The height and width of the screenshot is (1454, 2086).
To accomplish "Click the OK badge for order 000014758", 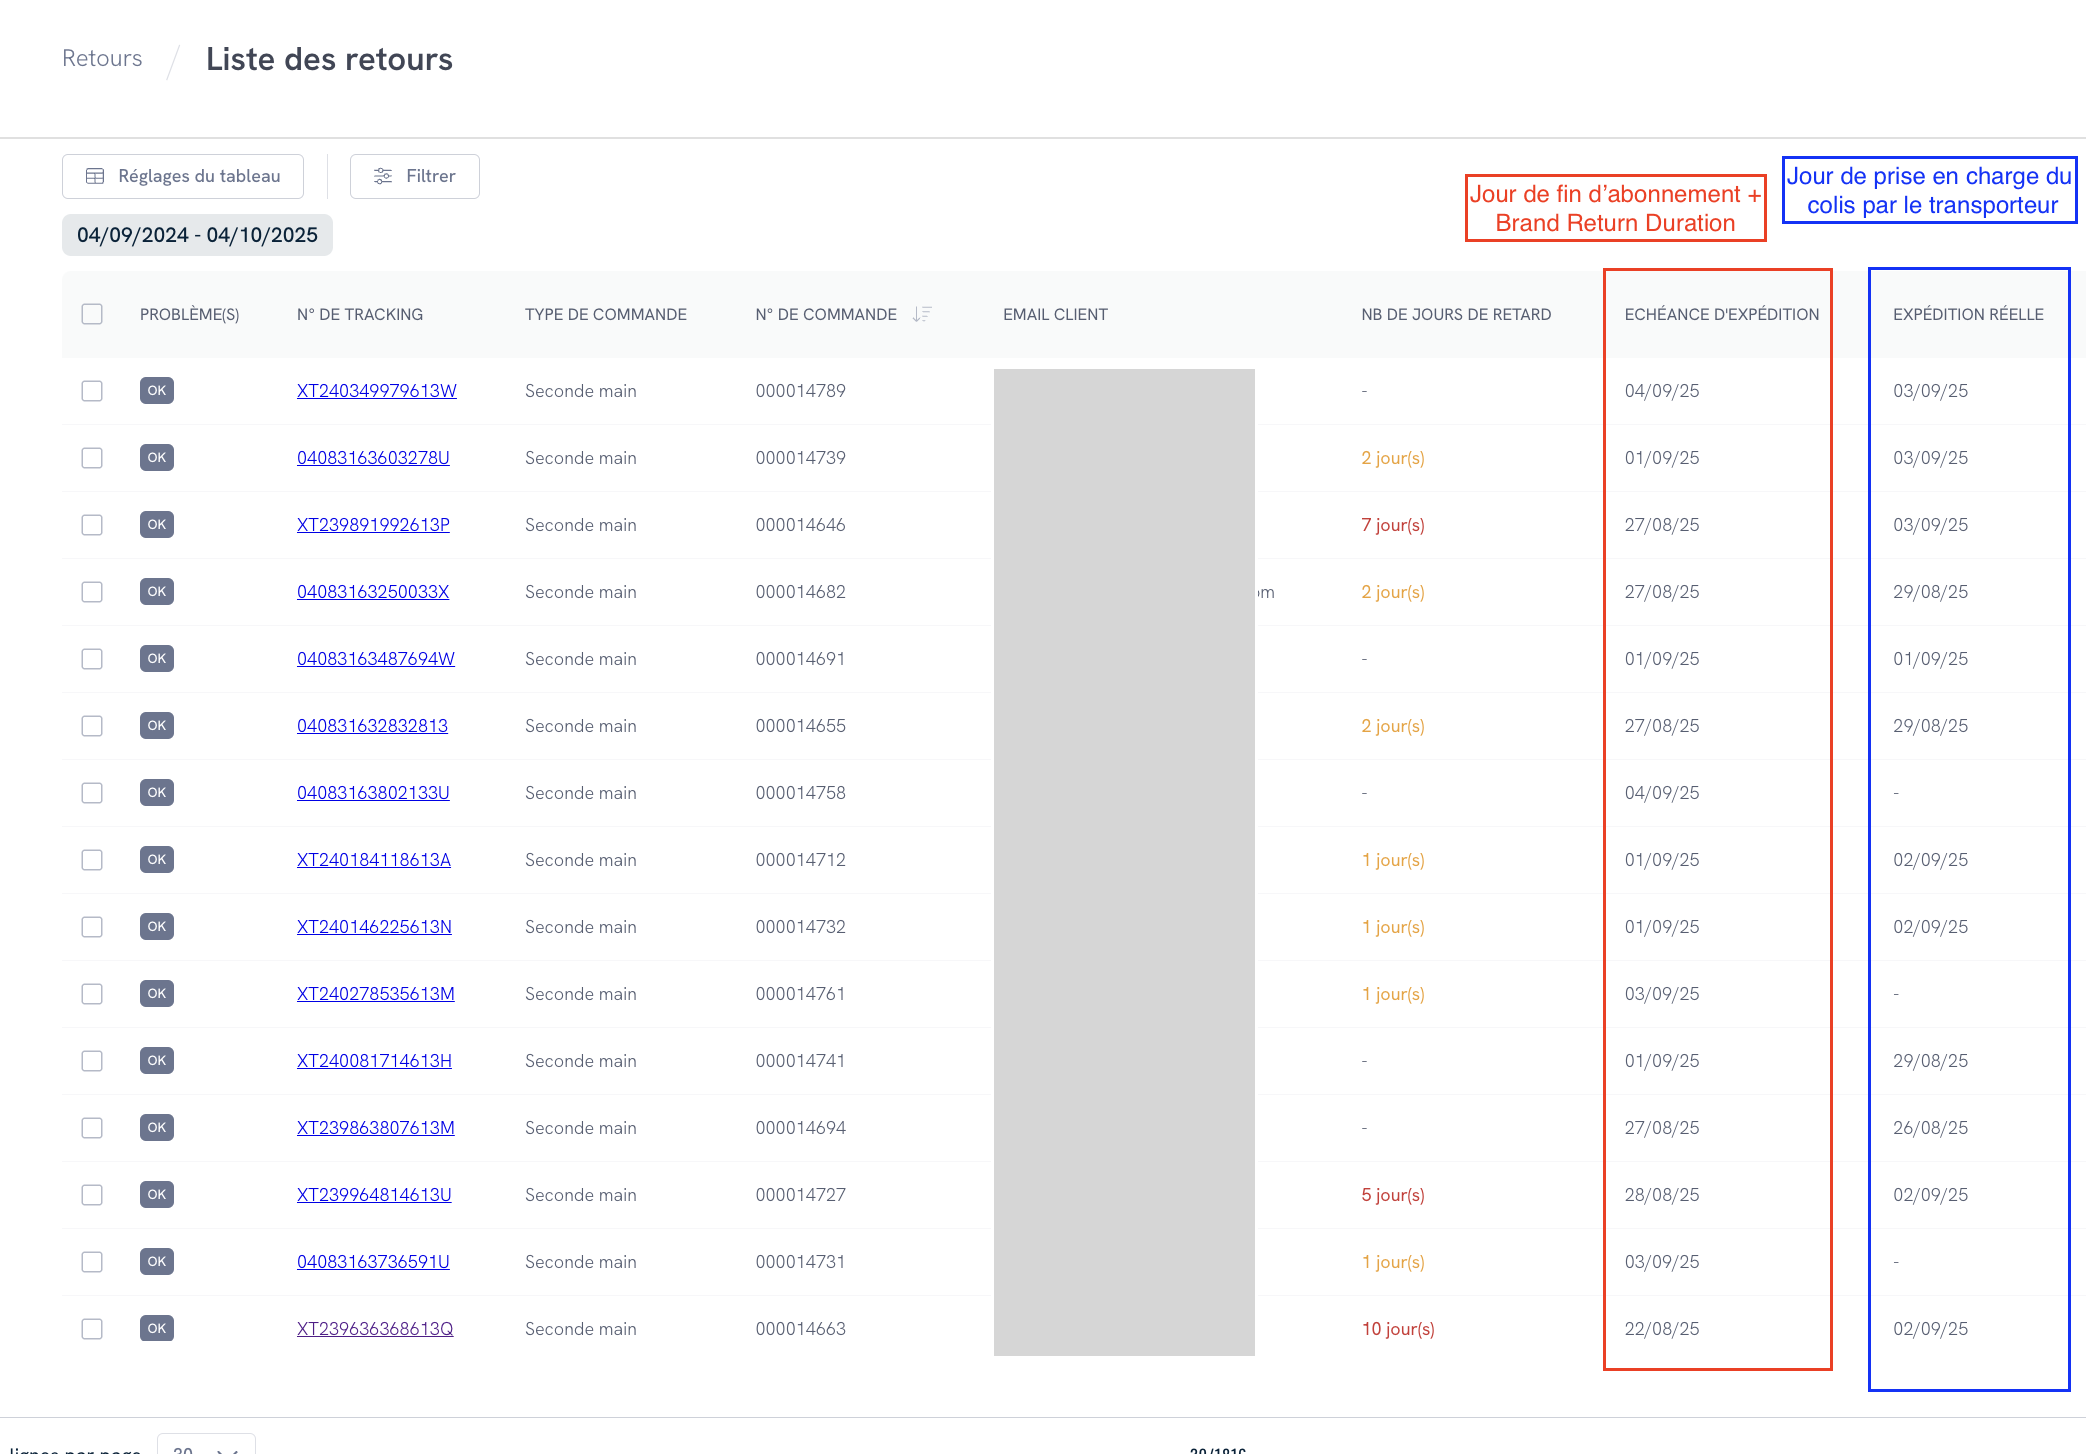I will click(x=157, y=792).
